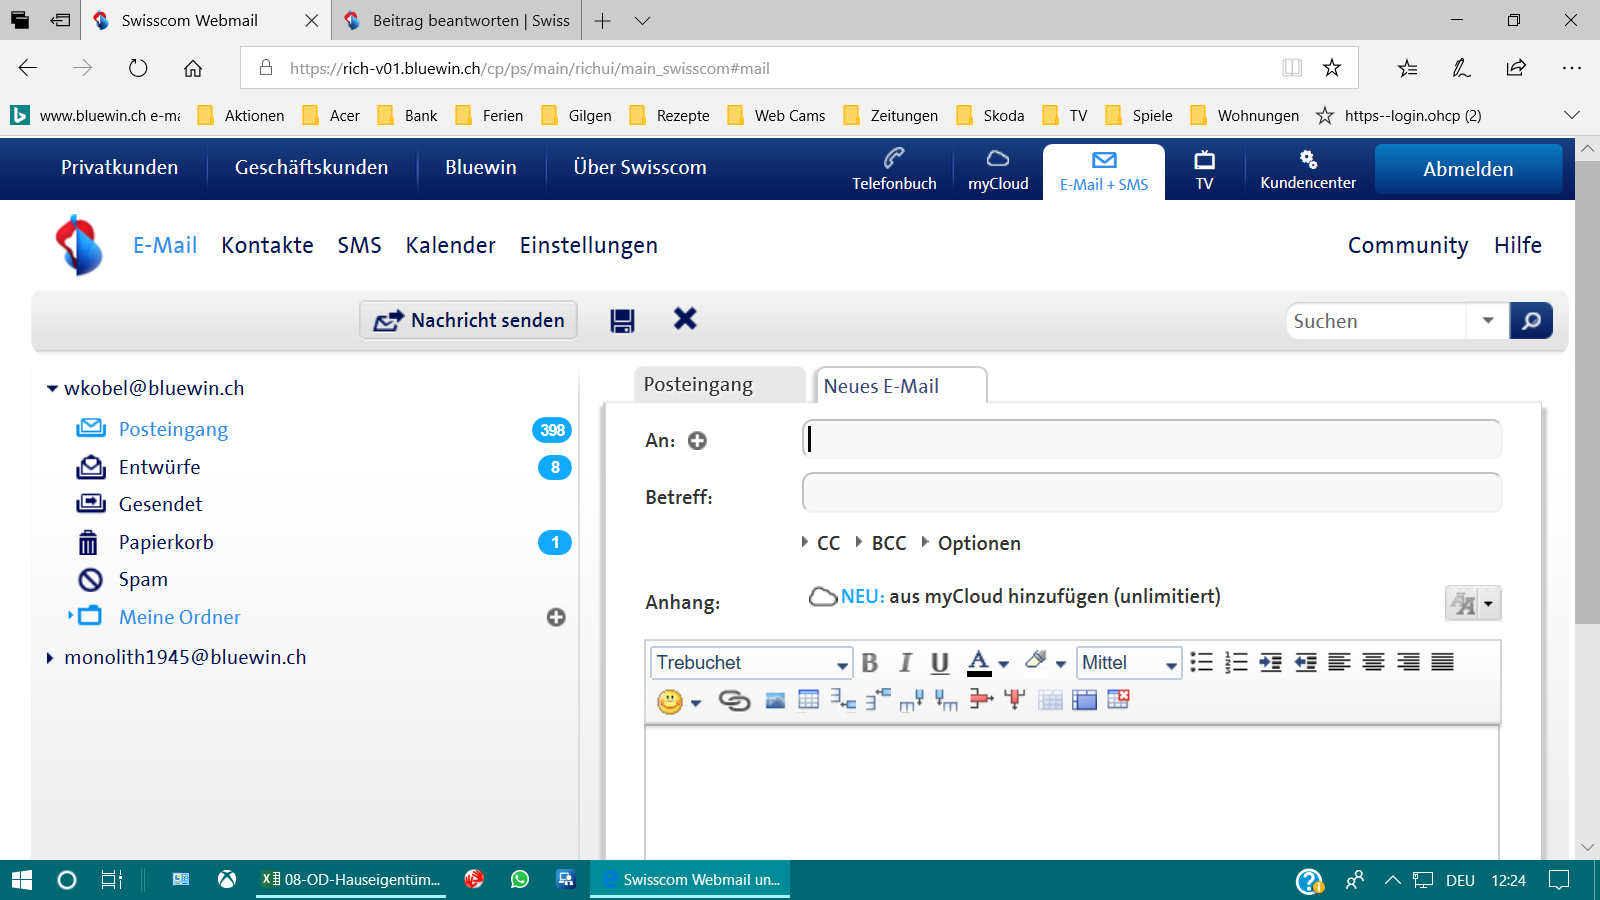
Task: Insert a table into the message
Action: coord(809,700)
